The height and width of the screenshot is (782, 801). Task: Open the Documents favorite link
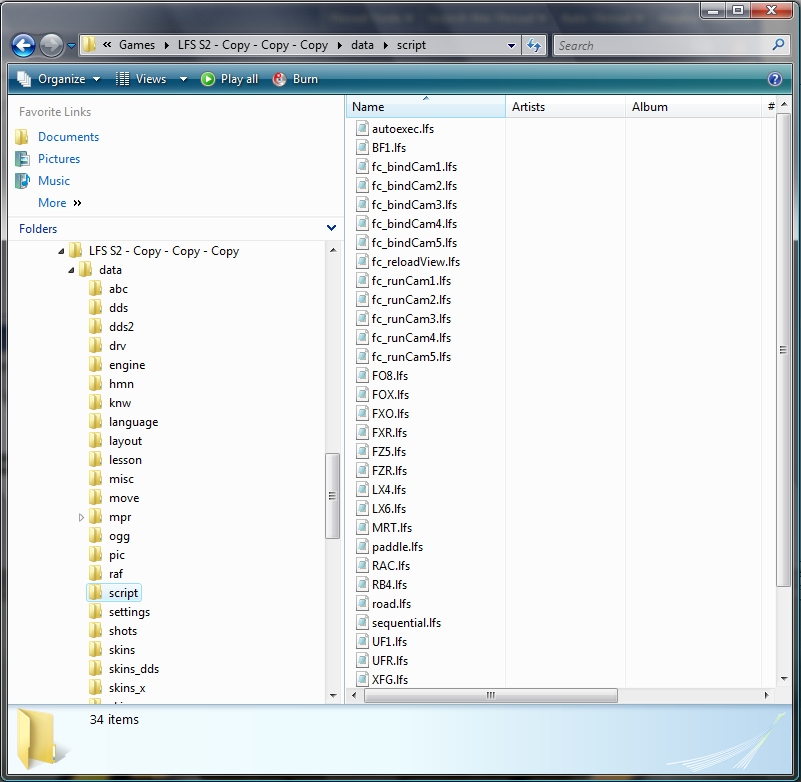click(68, 137)
